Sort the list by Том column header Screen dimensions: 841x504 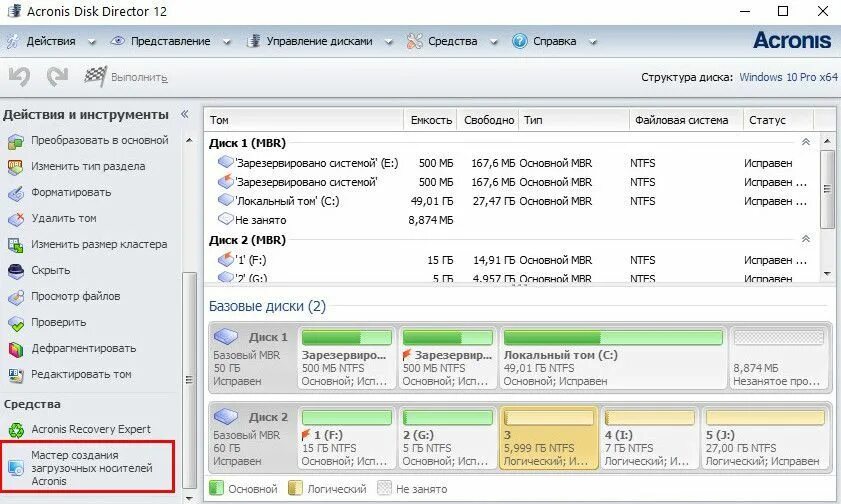tap(304, 120)
